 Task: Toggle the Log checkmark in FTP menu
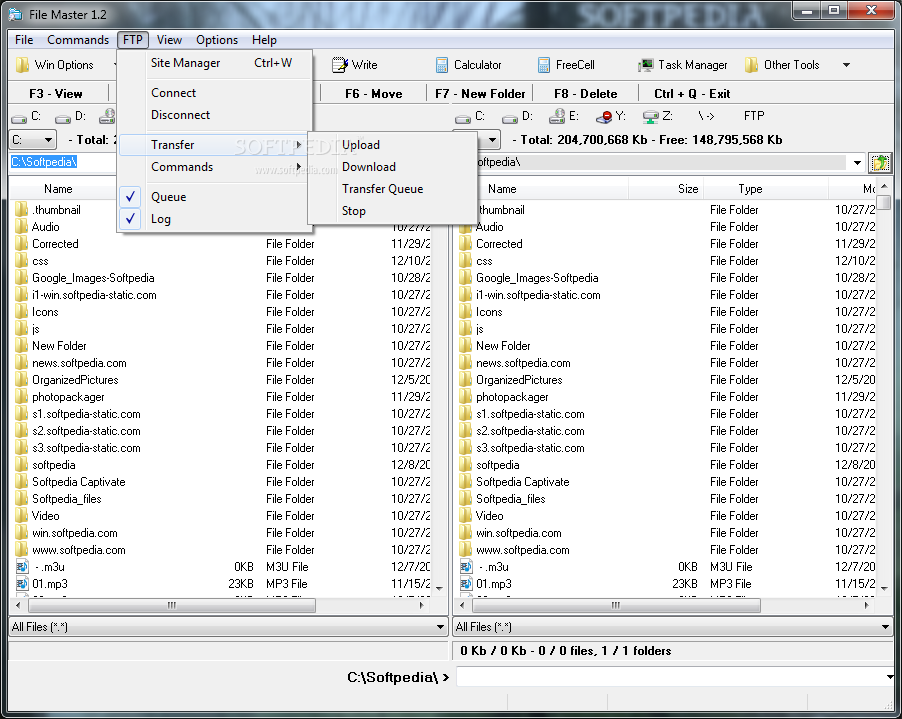tap(131, 219)
